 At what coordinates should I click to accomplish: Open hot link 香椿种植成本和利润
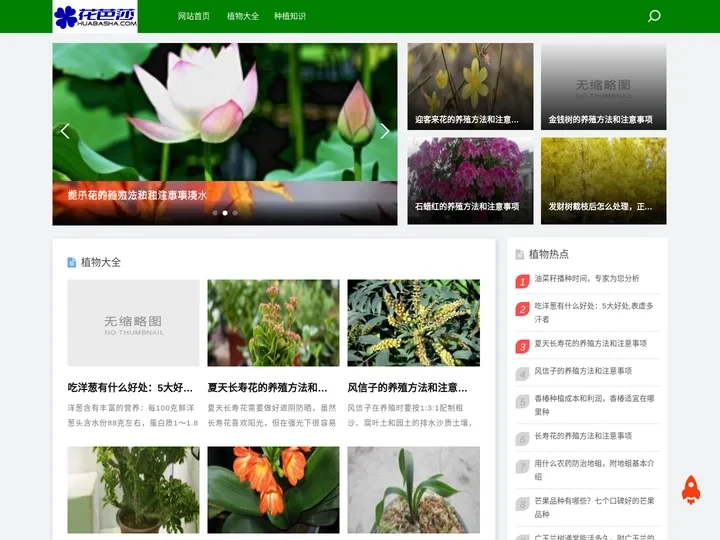coord(594,405)
